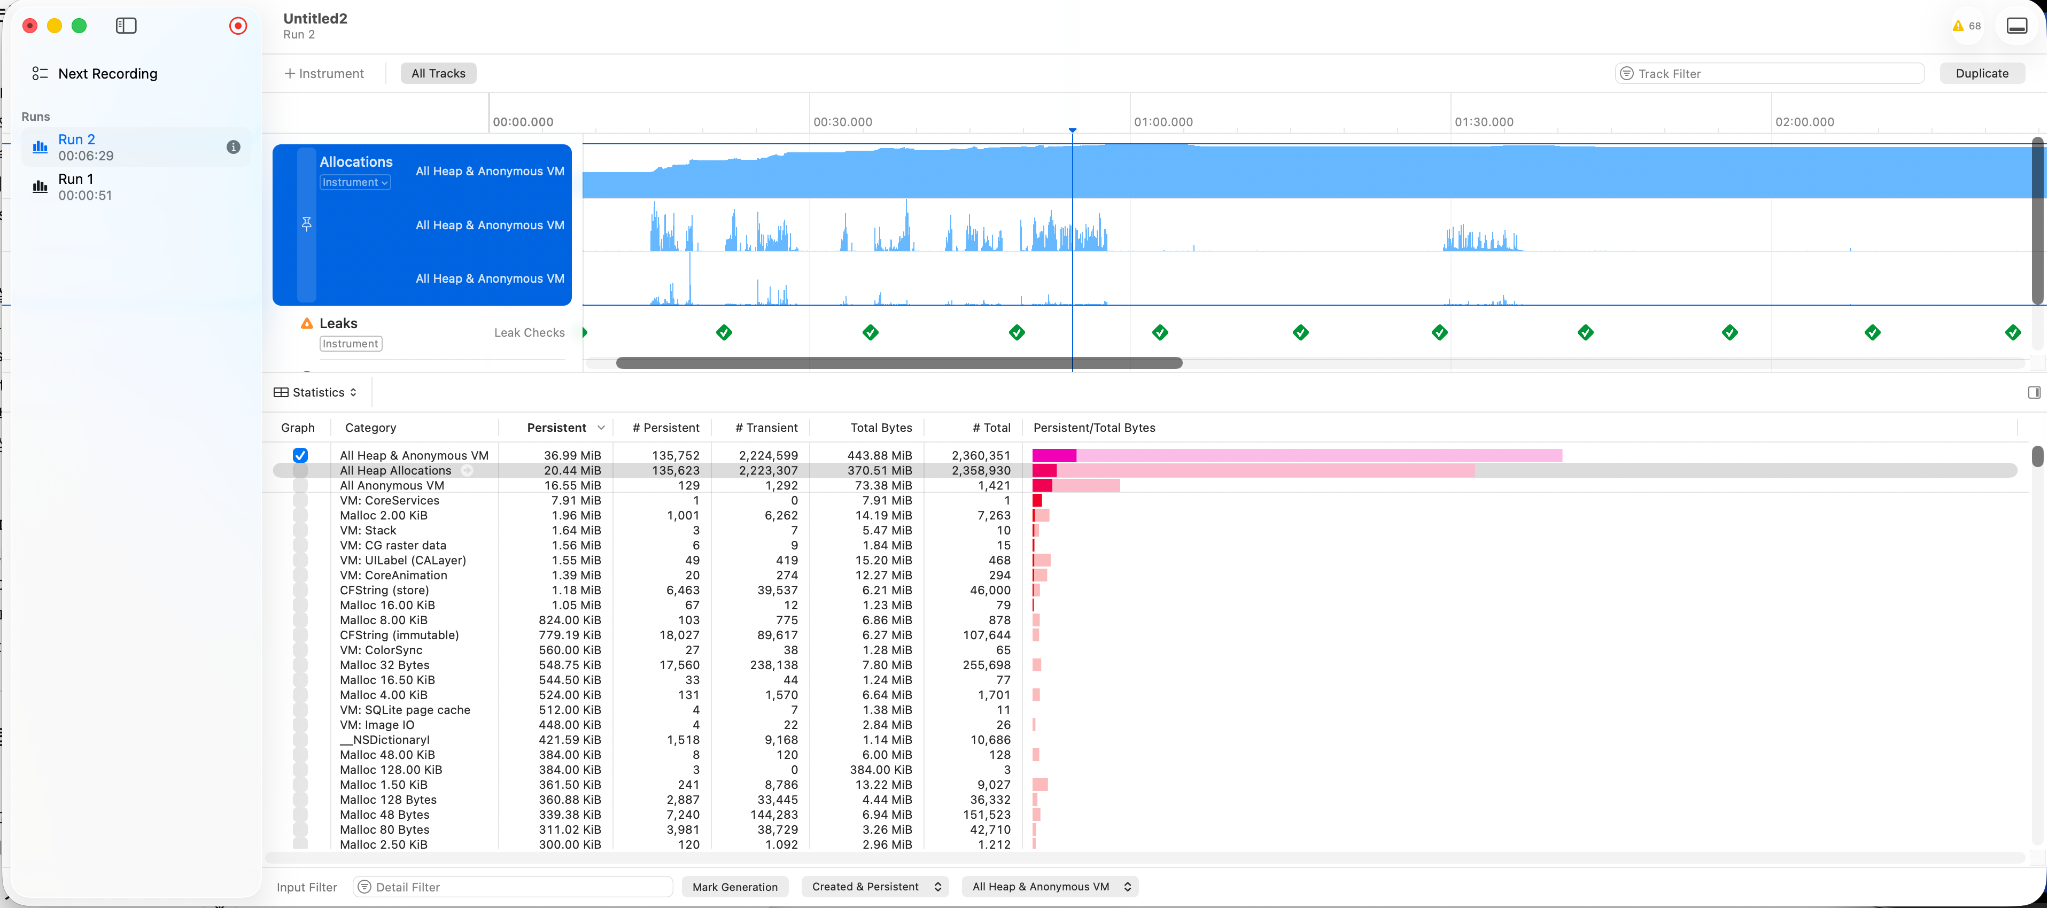Image resolution: width=2047 pixels, height=908 pixels.
Task: Click the tracks area vertical scrollbar
Action: [2037, 221]
